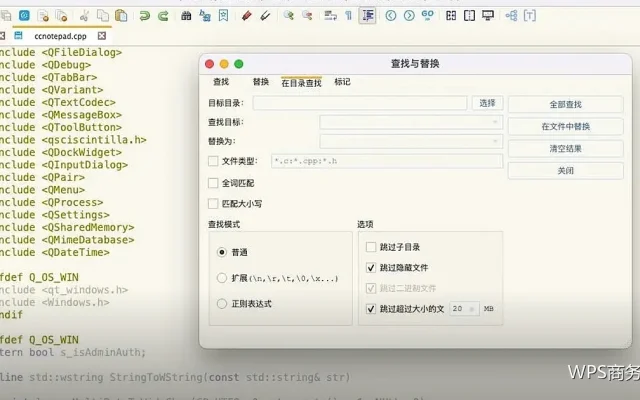Navigate forward with the right circle arrow
Screen dimensions: 640x400
pos(409,16)
